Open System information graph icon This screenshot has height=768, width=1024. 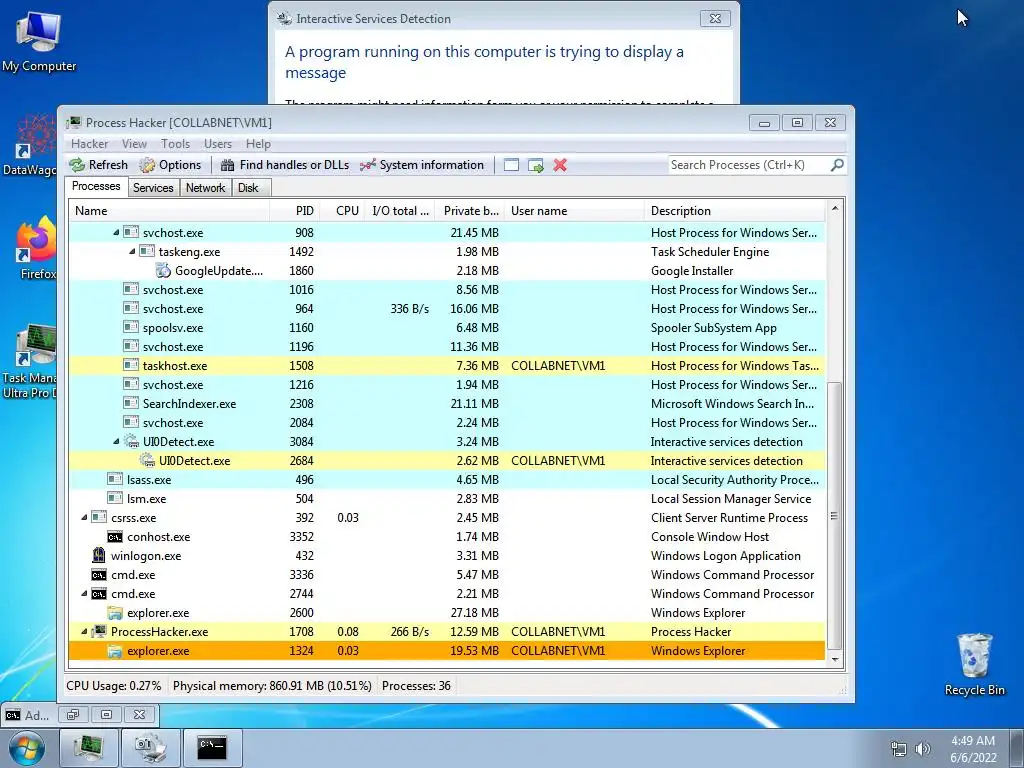tap(368, 165)
